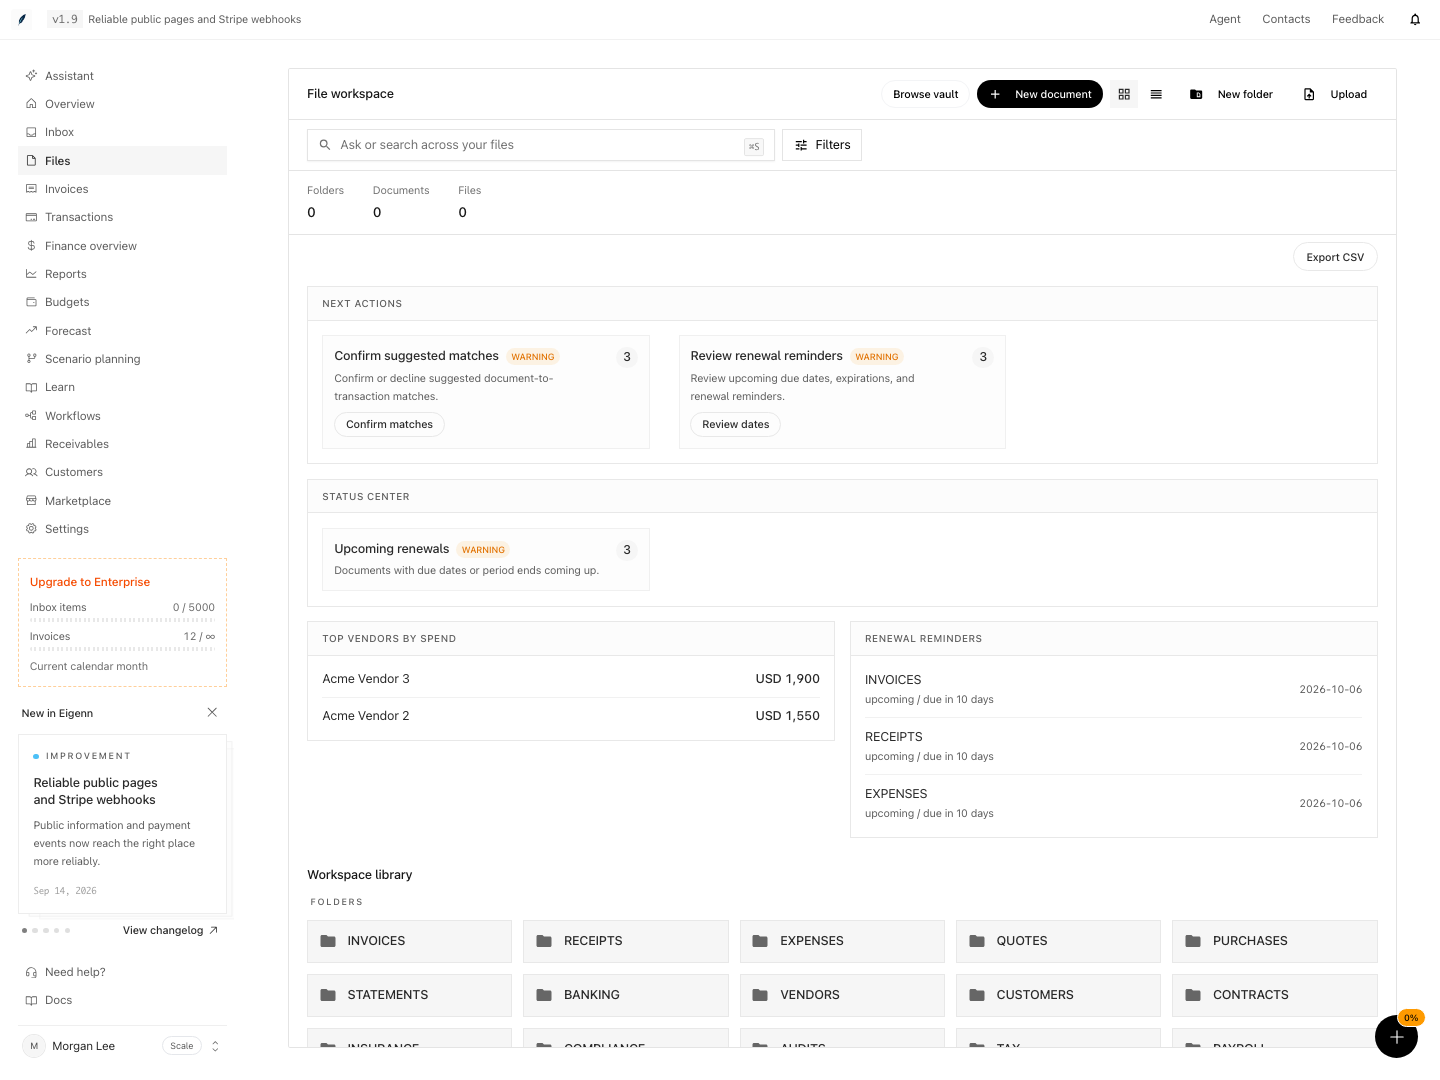Focus the file search field
Image resolution: width=1440 pixels, height=1080 pixels.
tap(541, 145)
